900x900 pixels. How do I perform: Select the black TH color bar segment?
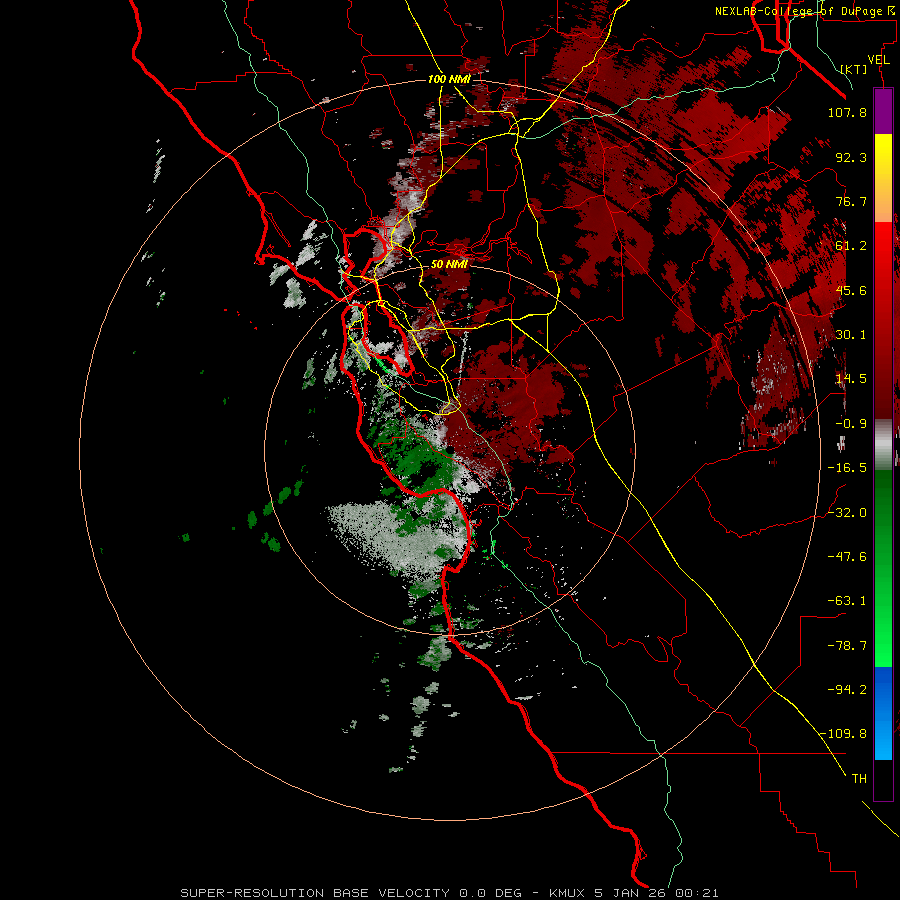(883, 779)
